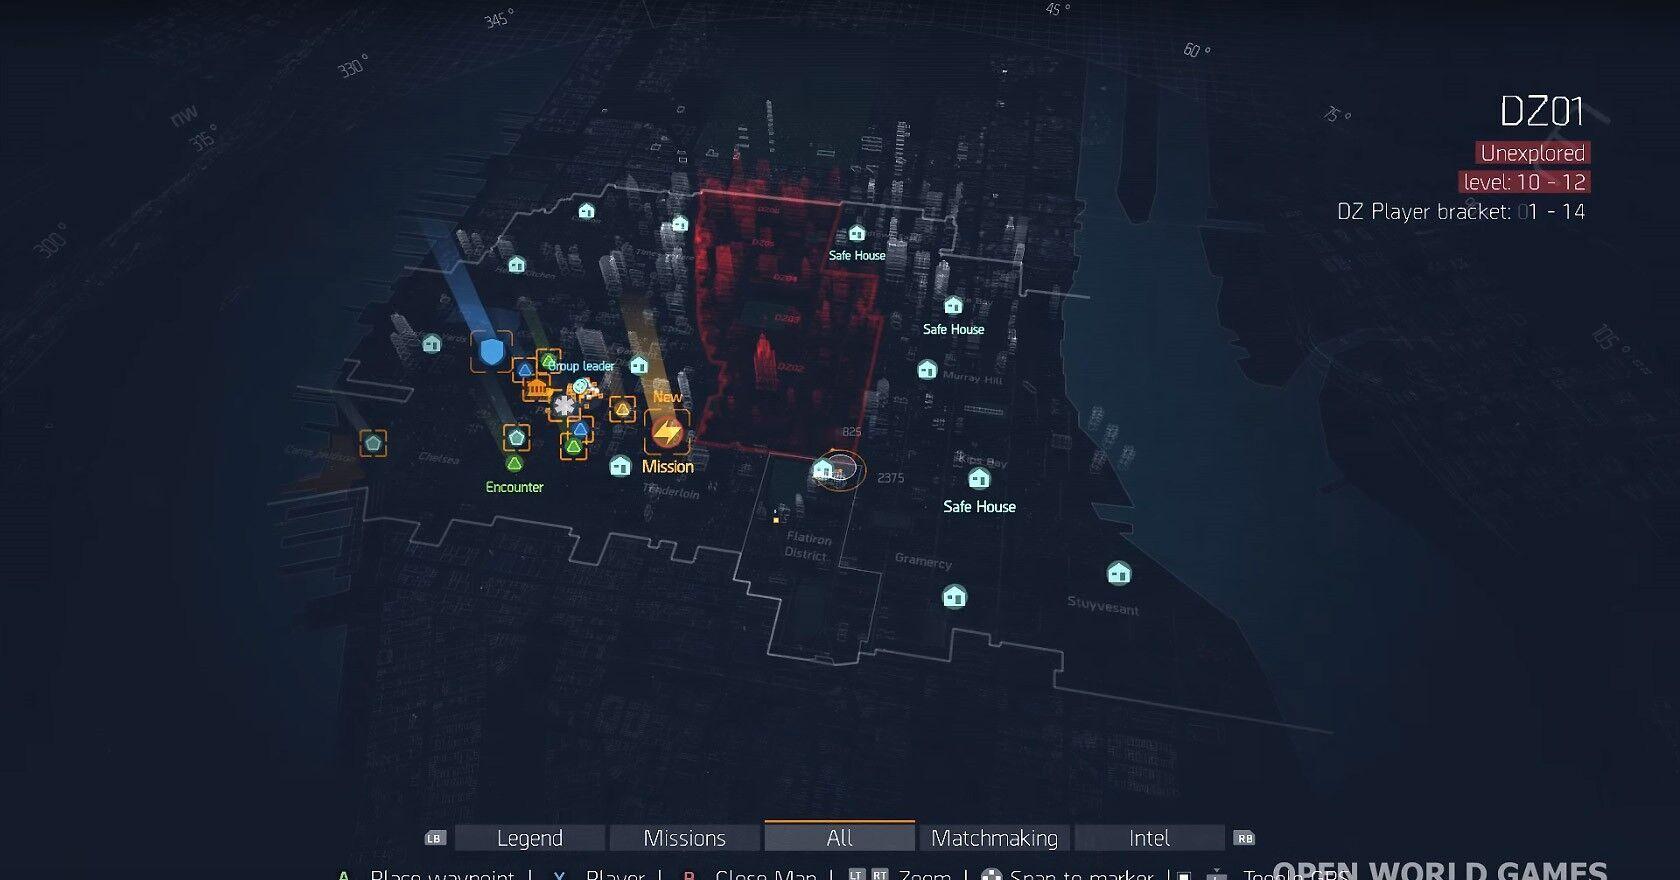Select the safe house icon by Hell's Kitchen
1680x880 pixels.
tap(517, 265)
